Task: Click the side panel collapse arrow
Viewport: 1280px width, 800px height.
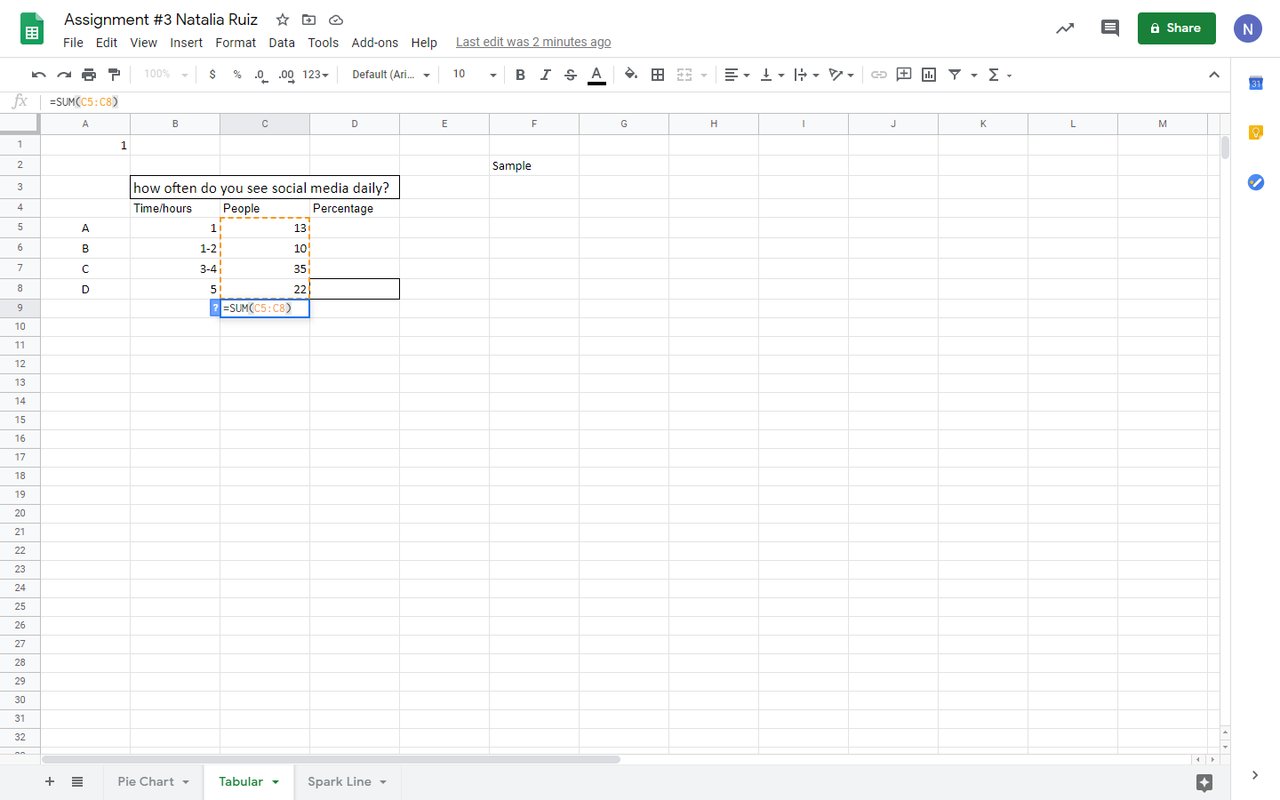Action: 1255,775
